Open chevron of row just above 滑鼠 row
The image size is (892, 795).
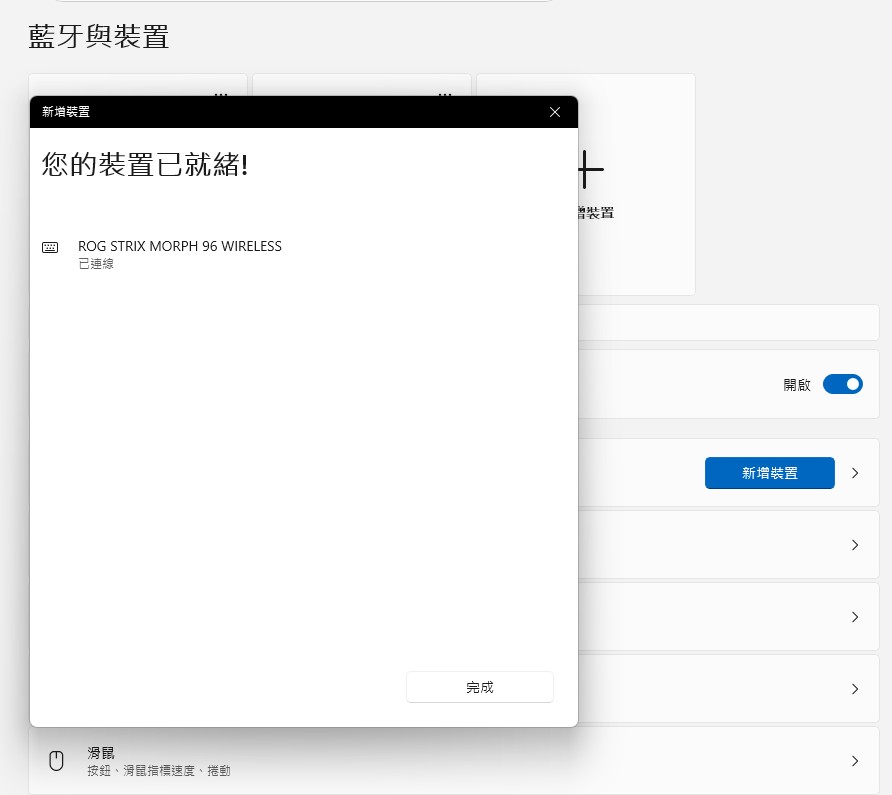click(x=854, y=689)
